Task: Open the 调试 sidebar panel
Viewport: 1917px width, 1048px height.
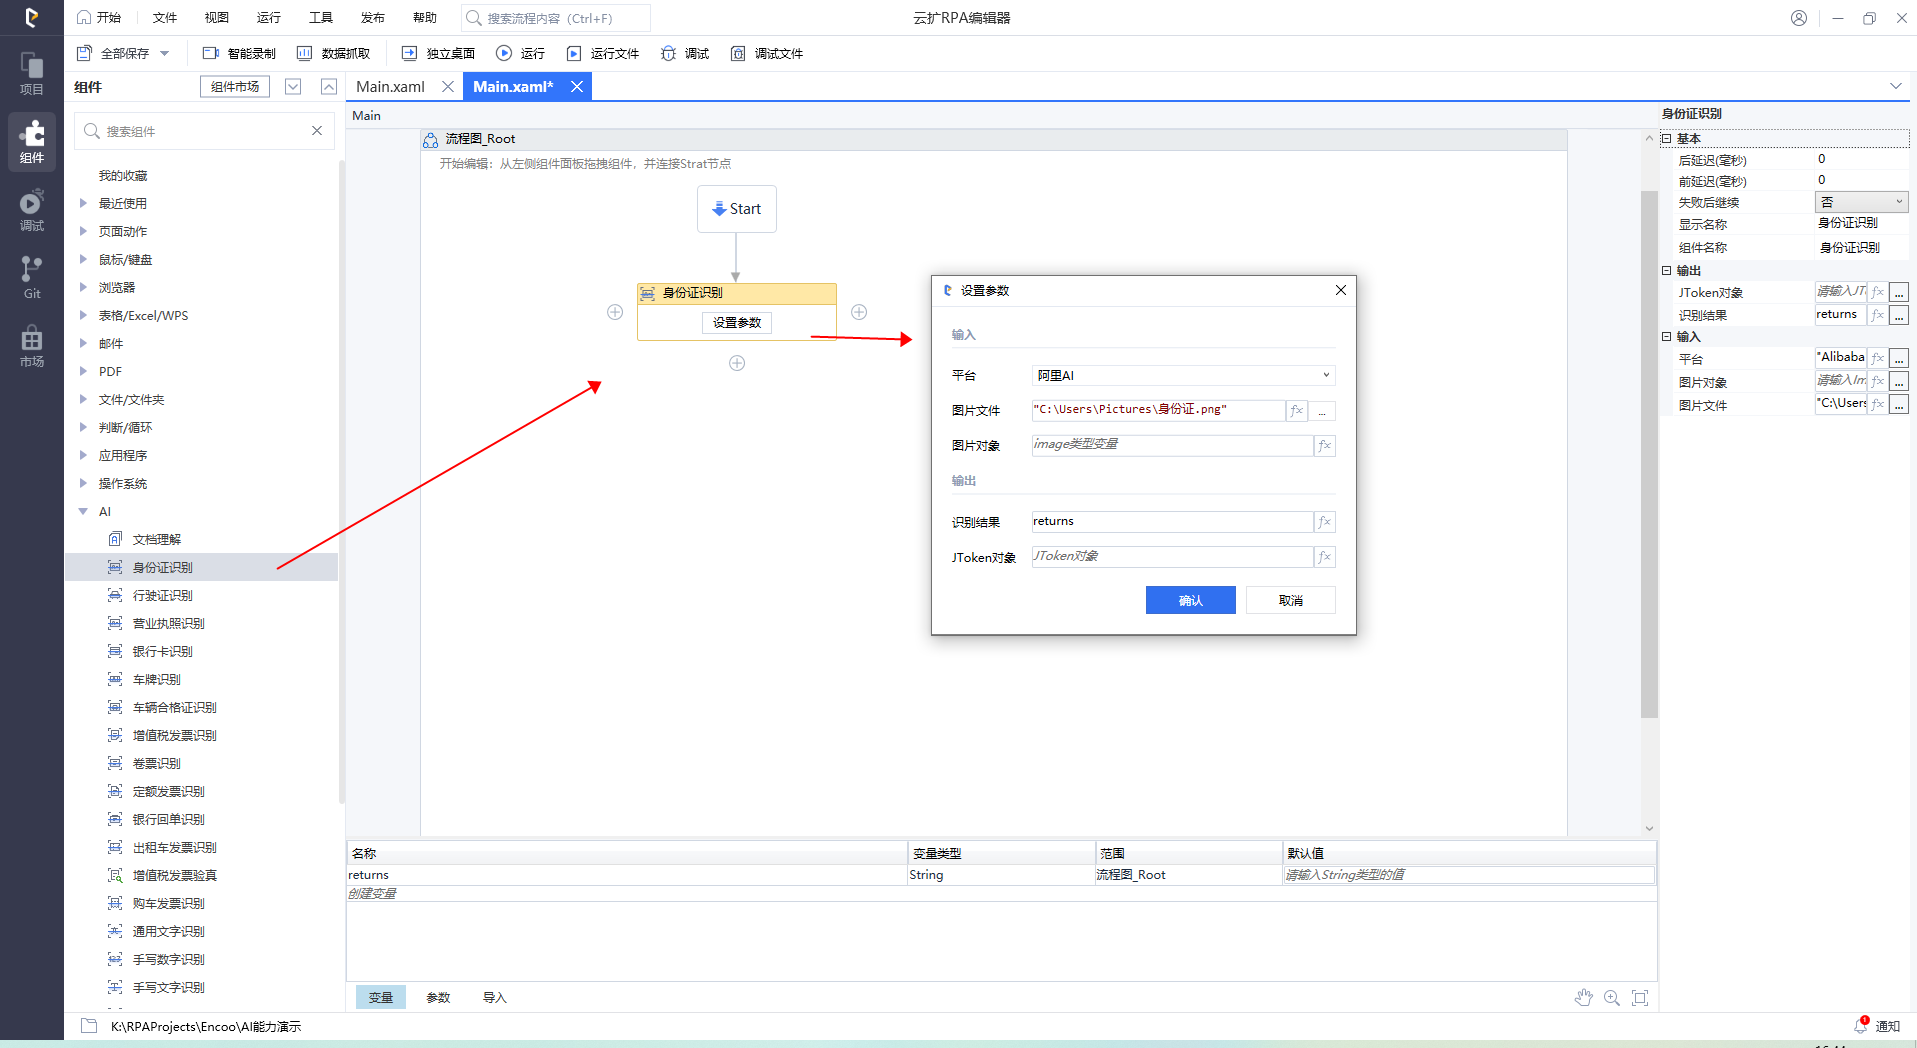Action: [x=32, y=210]
